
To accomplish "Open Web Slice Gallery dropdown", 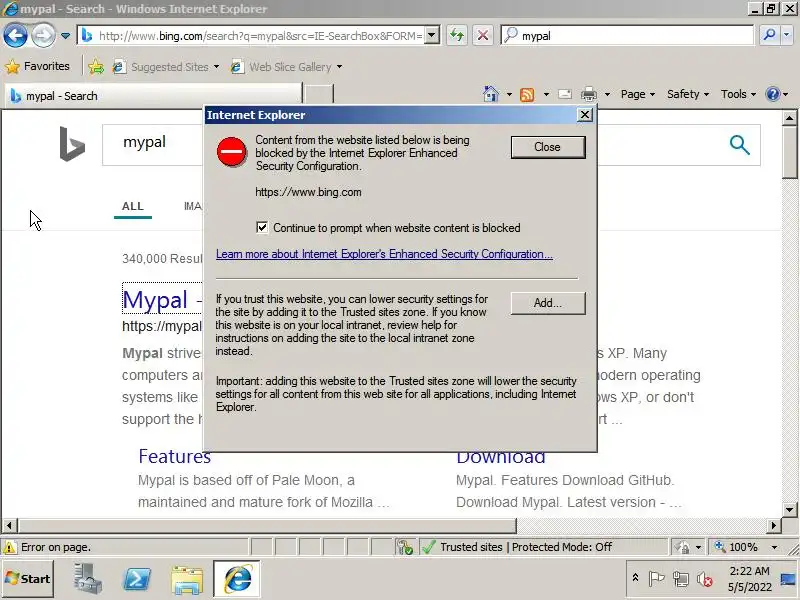I will pyautogui.click(x=287, y=67).
